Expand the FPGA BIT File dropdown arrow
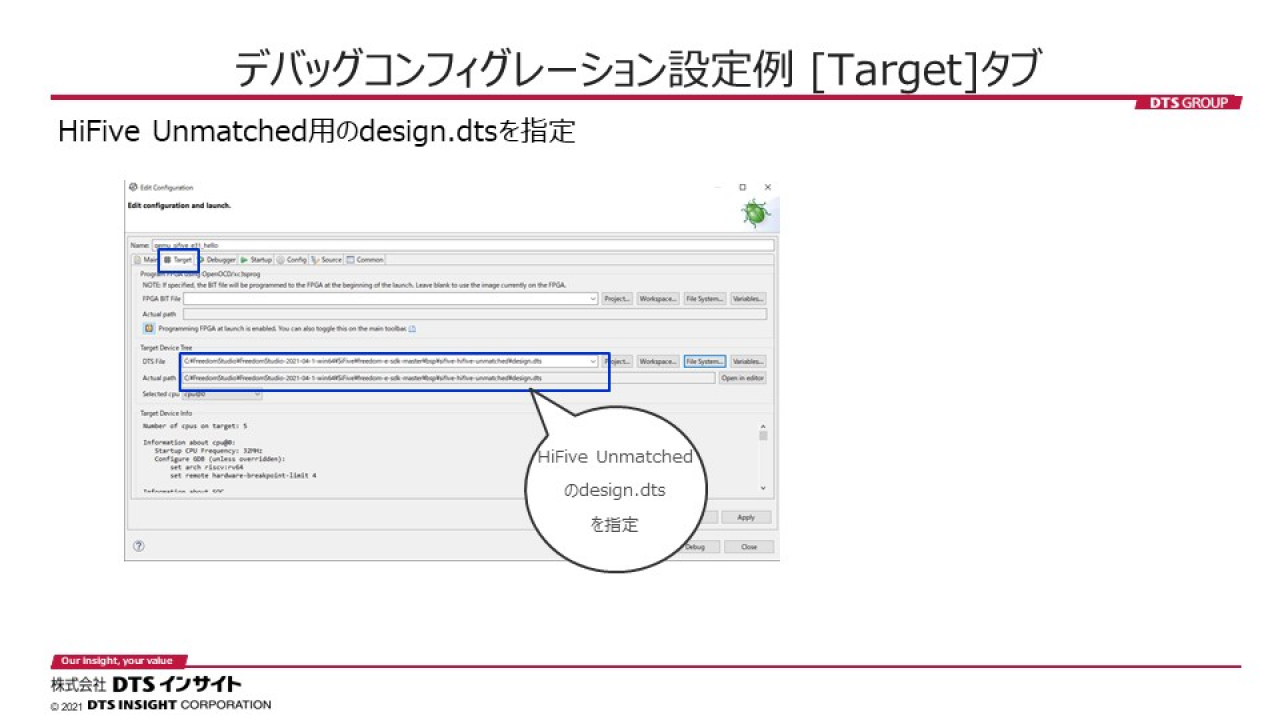Viewport: 1280px width, 720px height. [x=594, y=298]
